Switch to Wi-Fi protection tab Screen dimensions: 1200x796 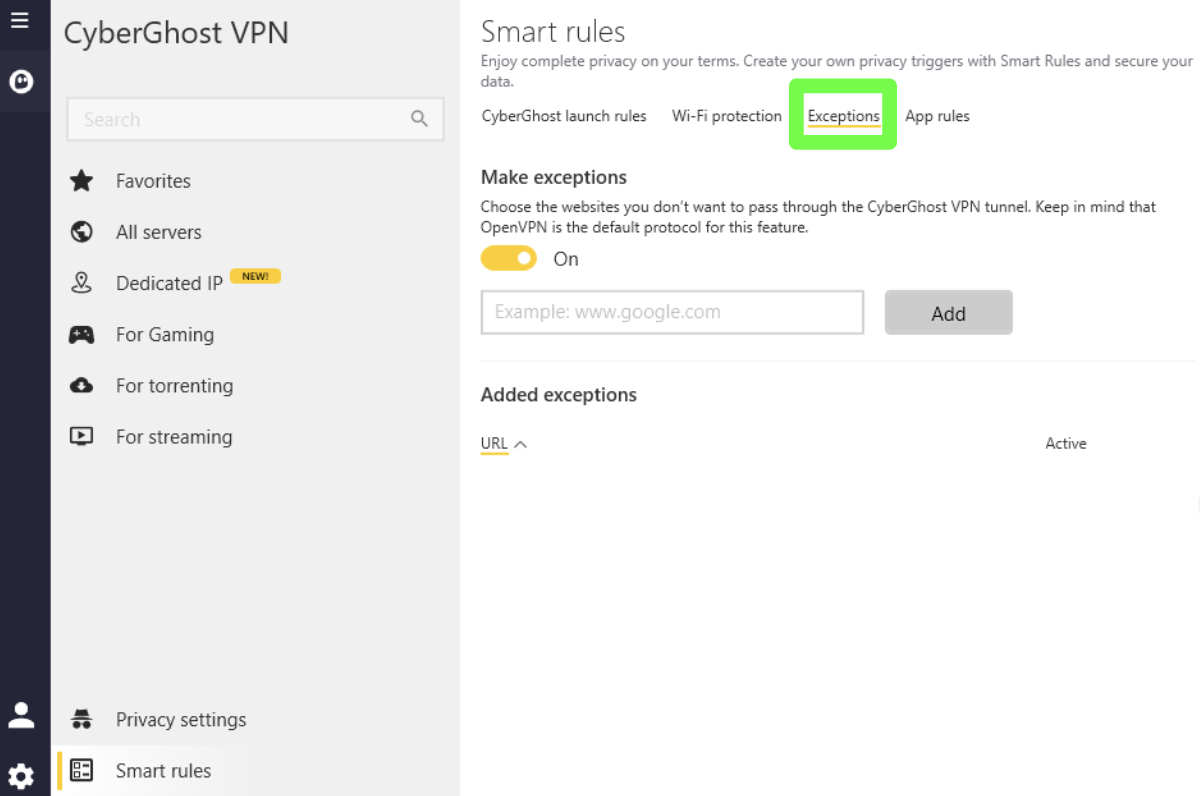727,116
